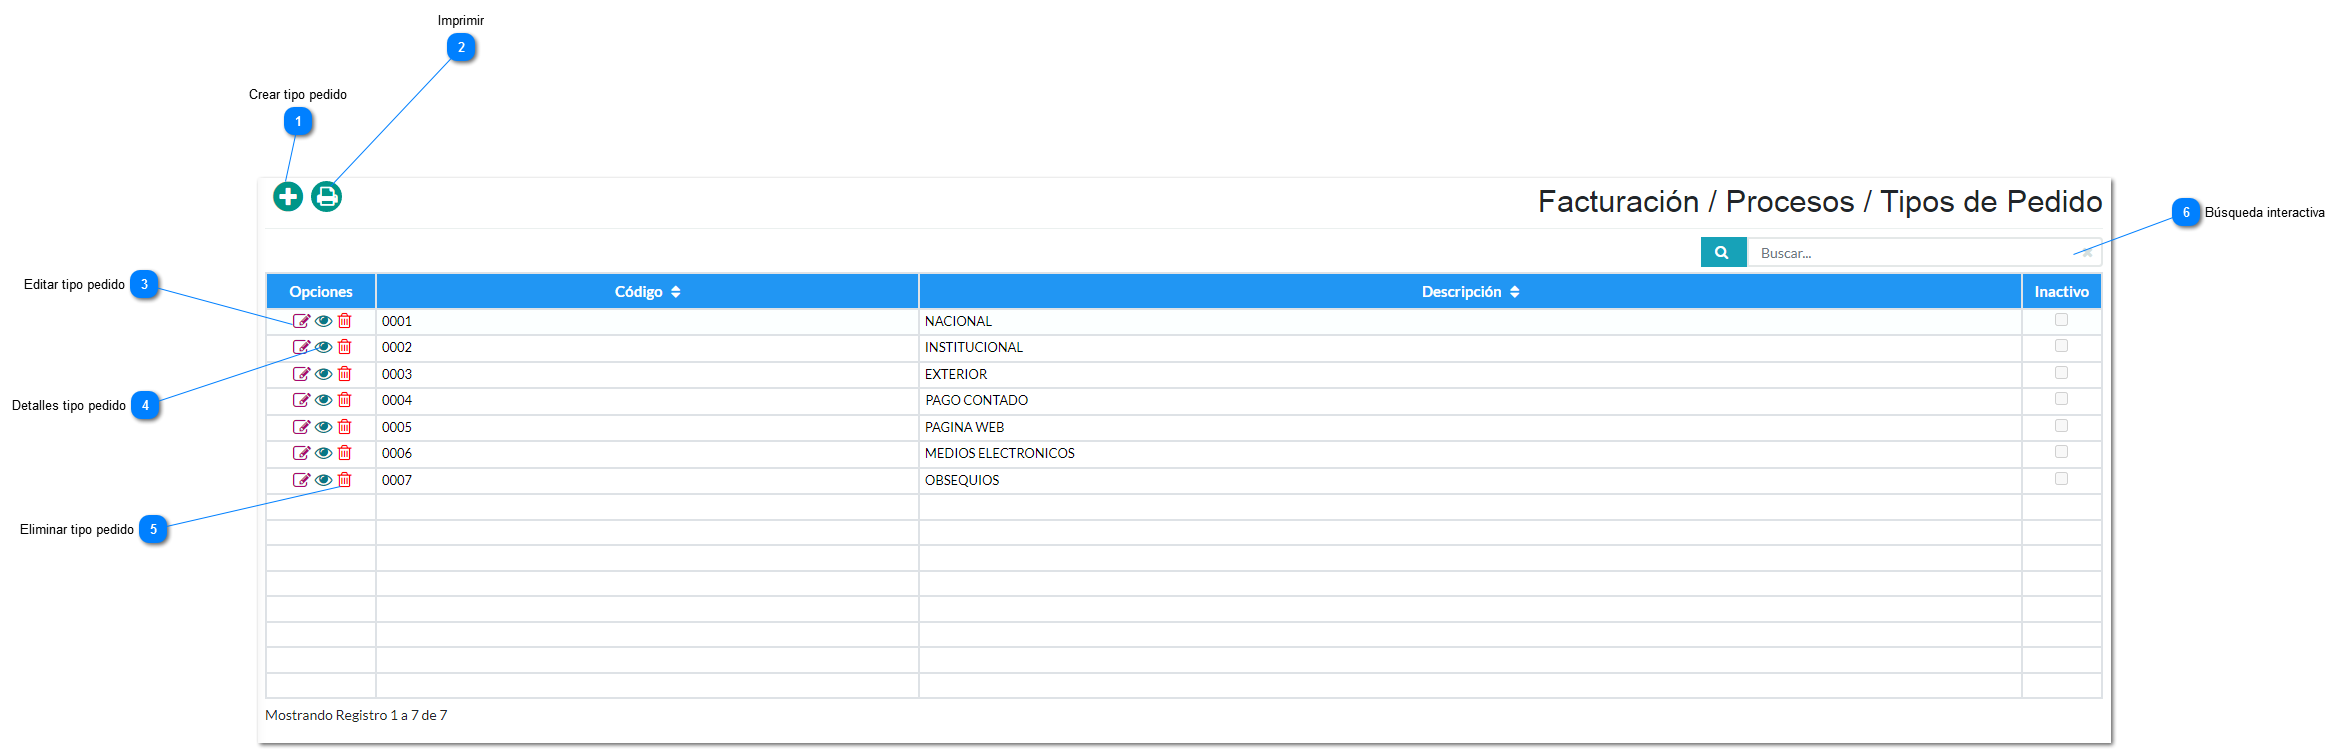Toggle Inactivo checkbox for OBSEQUIOS row

[2061, 479]
